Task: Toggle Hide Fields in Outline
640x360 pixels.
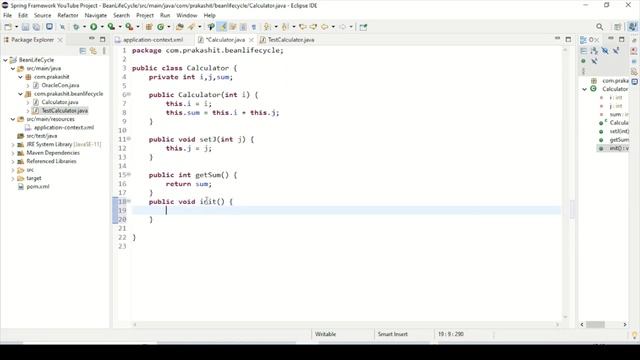Action: click(x=605, y=51)
